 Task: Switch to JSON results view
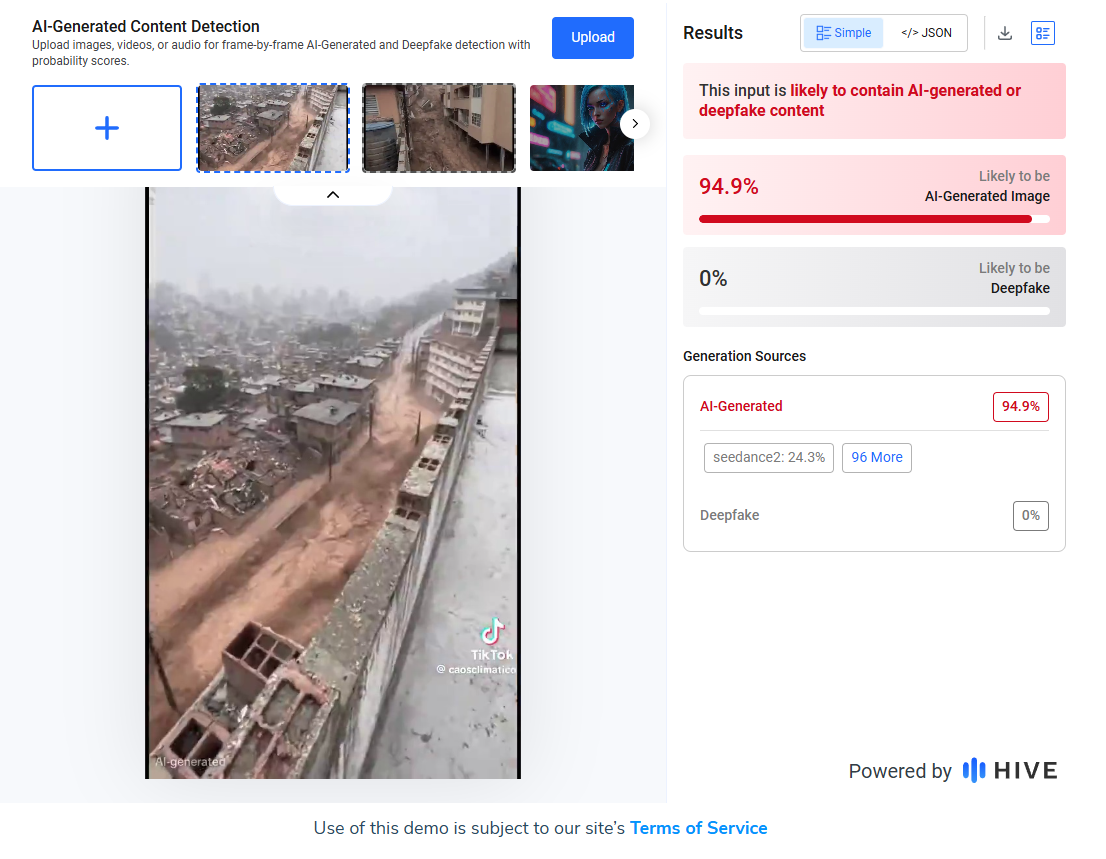[x=926, y=33]
